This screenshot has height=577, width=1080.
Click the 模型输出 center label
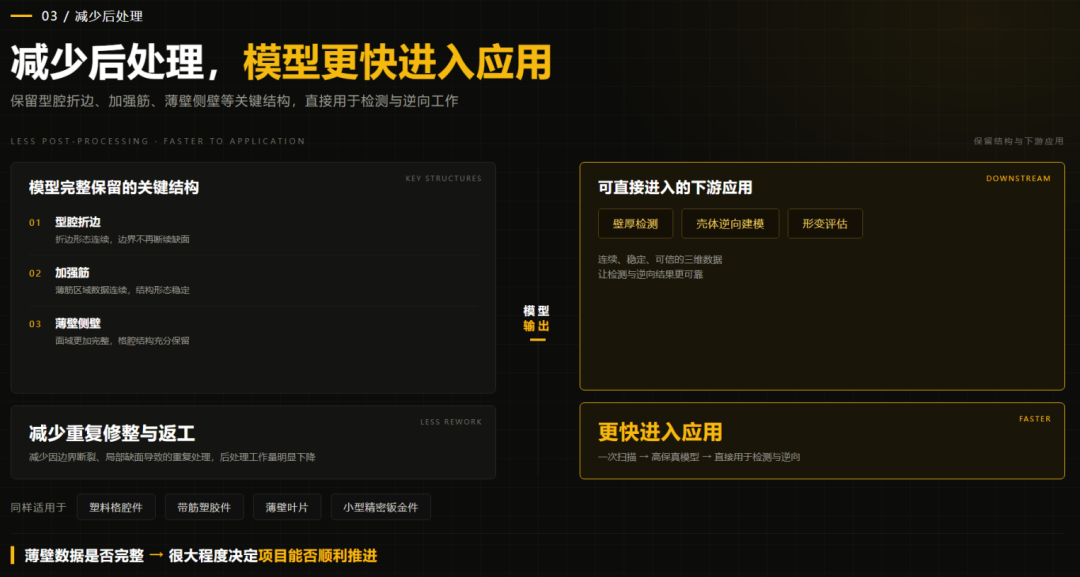point(537,319)
